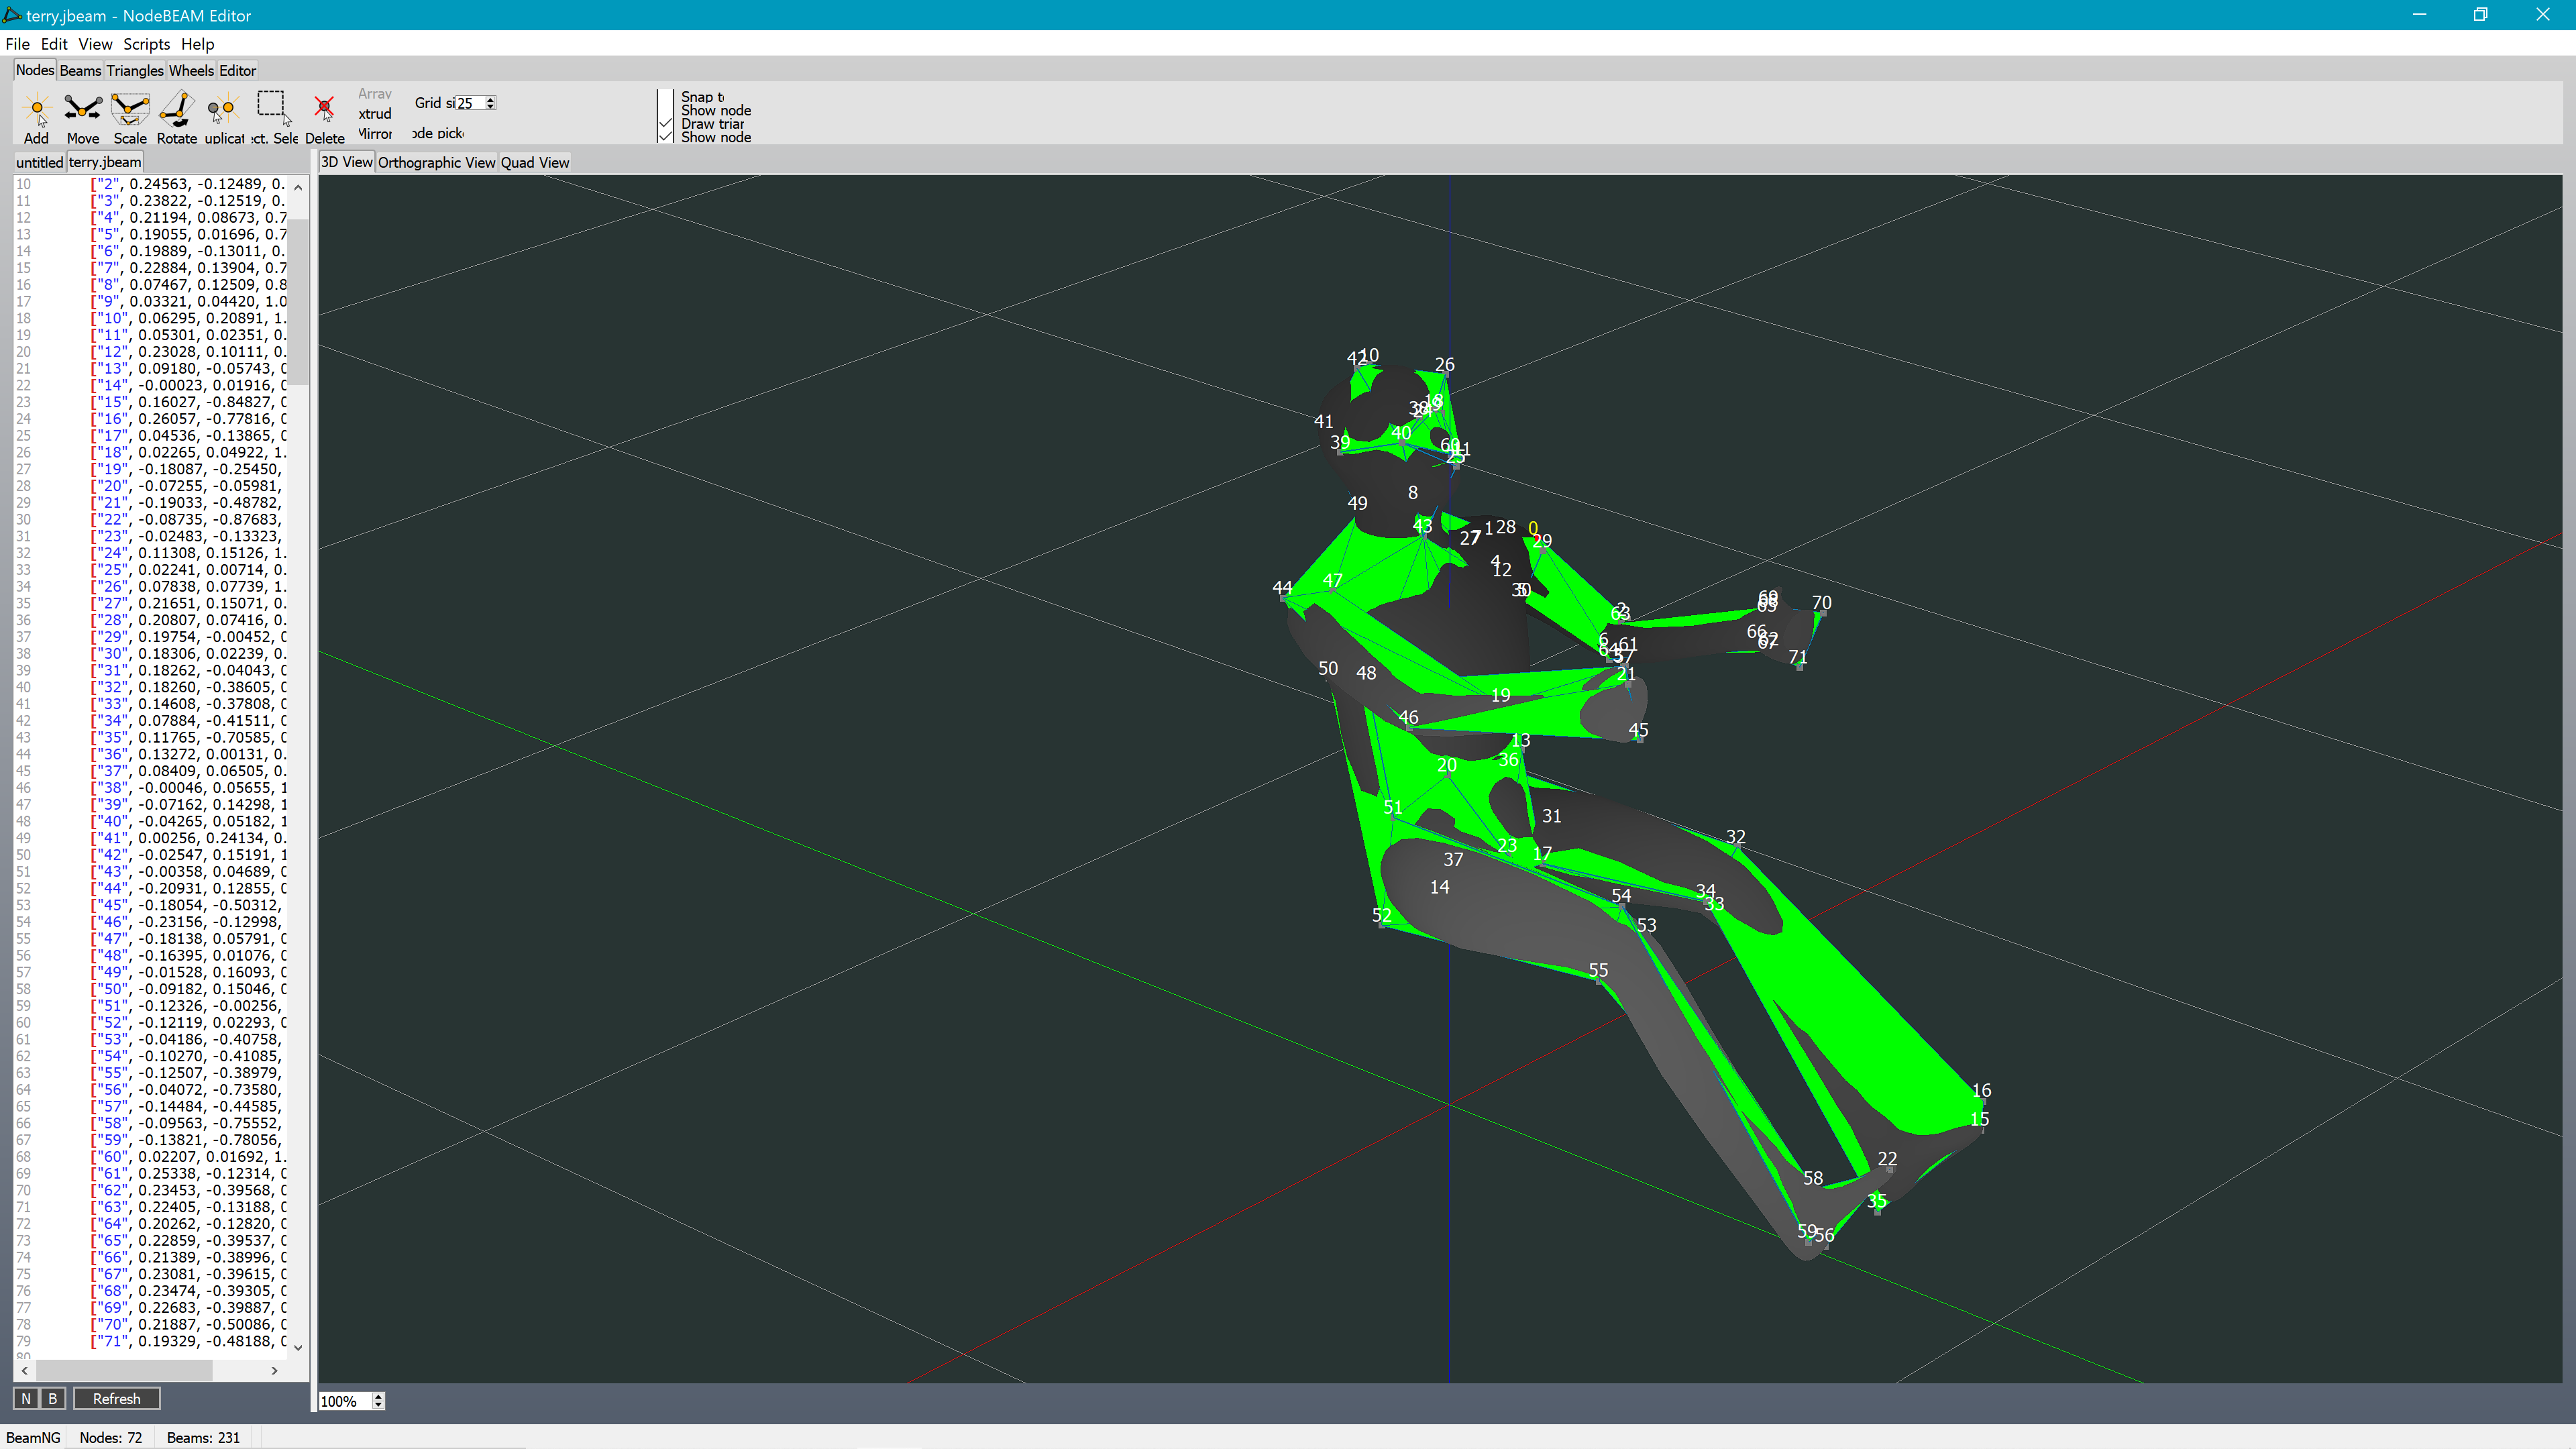Click node 32 on the knee
Screen dimensions: 2576x1449
tap(1736, 837)
